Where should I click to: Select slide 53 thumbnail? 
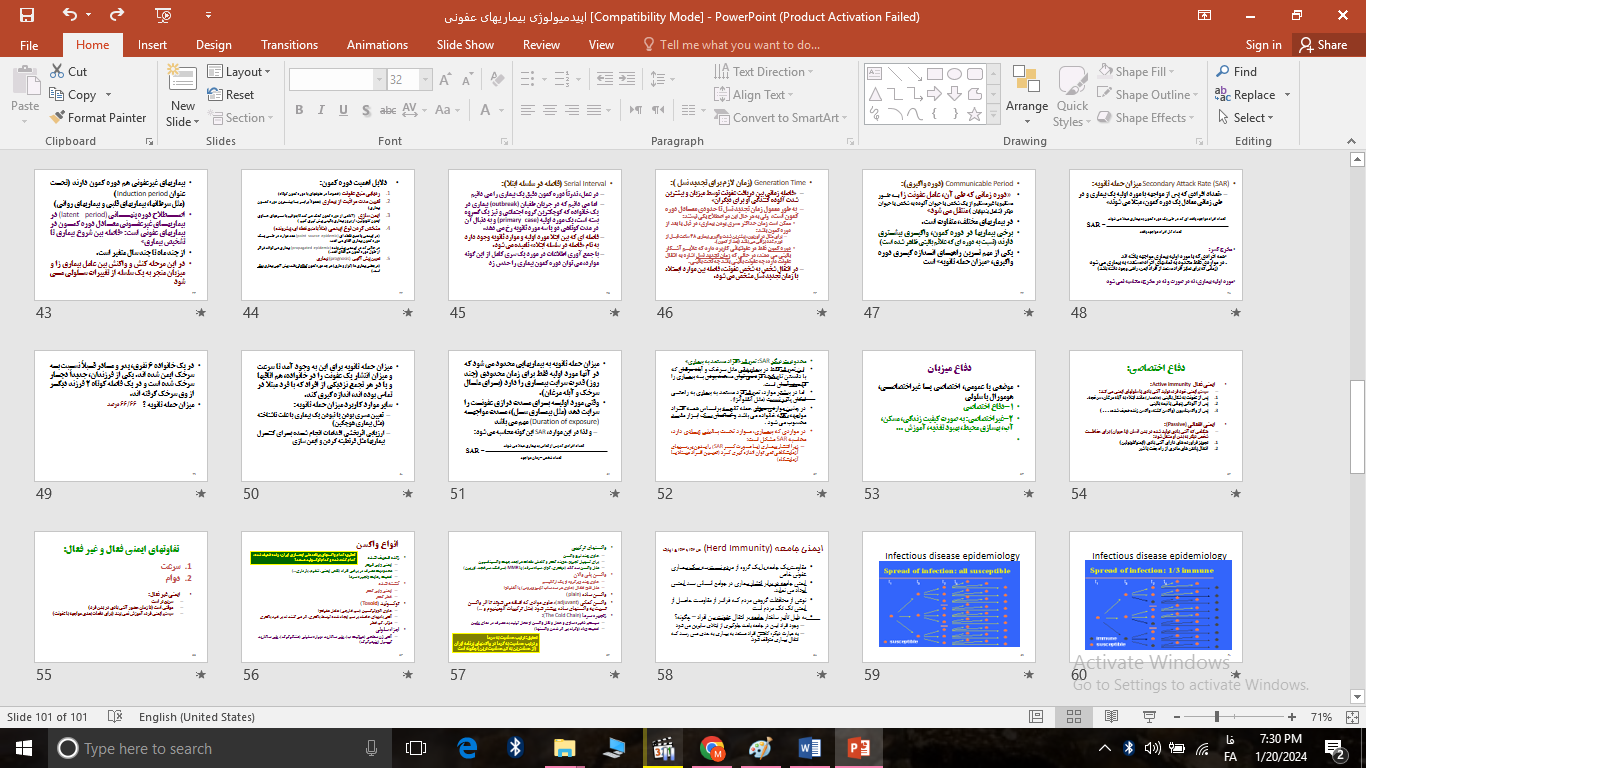click(x=948, y=416)
